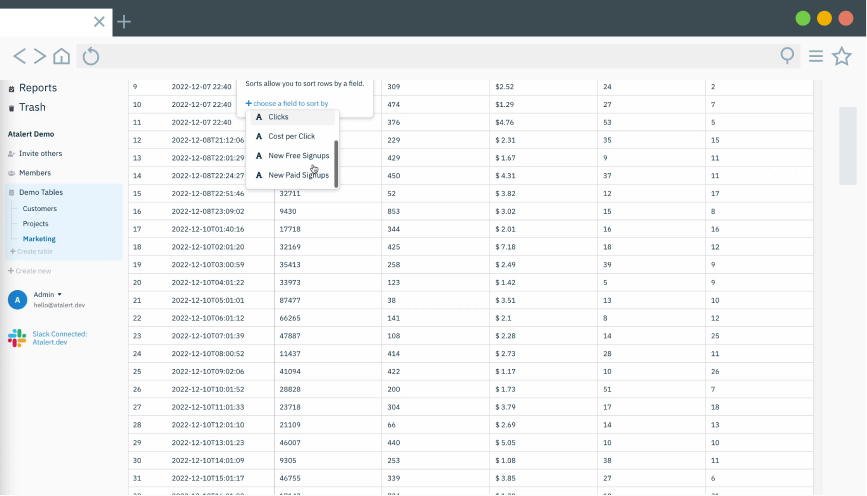
Task: Click the Members group icon
Action: pos(11,173)
